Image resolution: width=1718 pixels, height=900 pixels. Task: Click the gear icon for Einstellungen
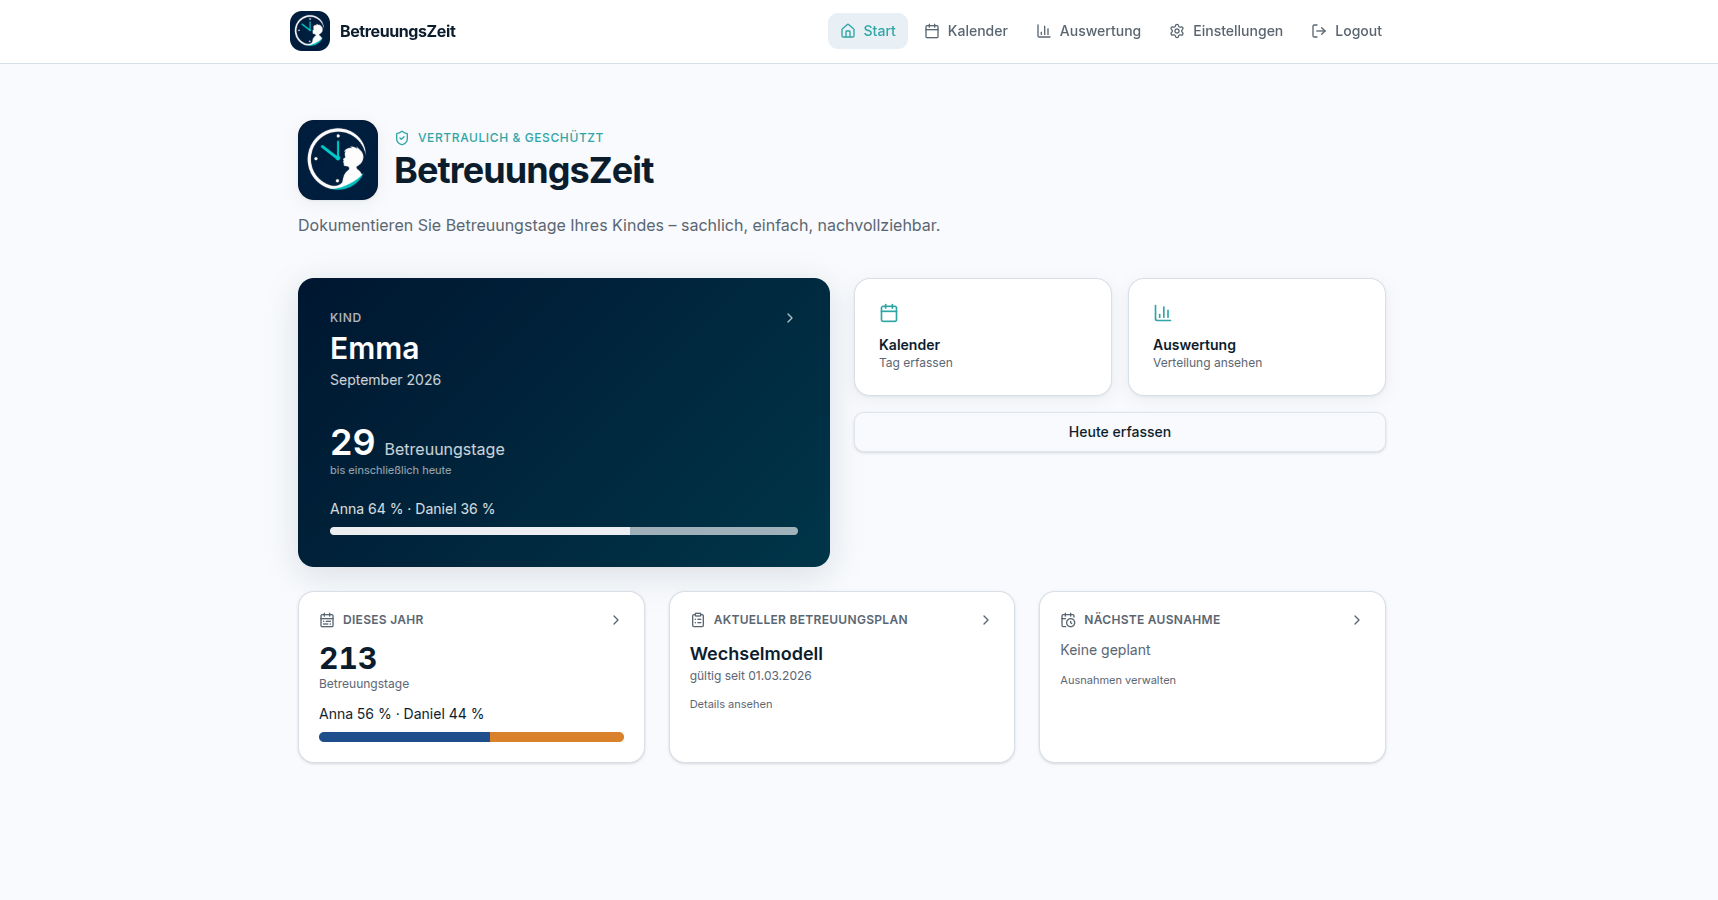click(1177, 31)
